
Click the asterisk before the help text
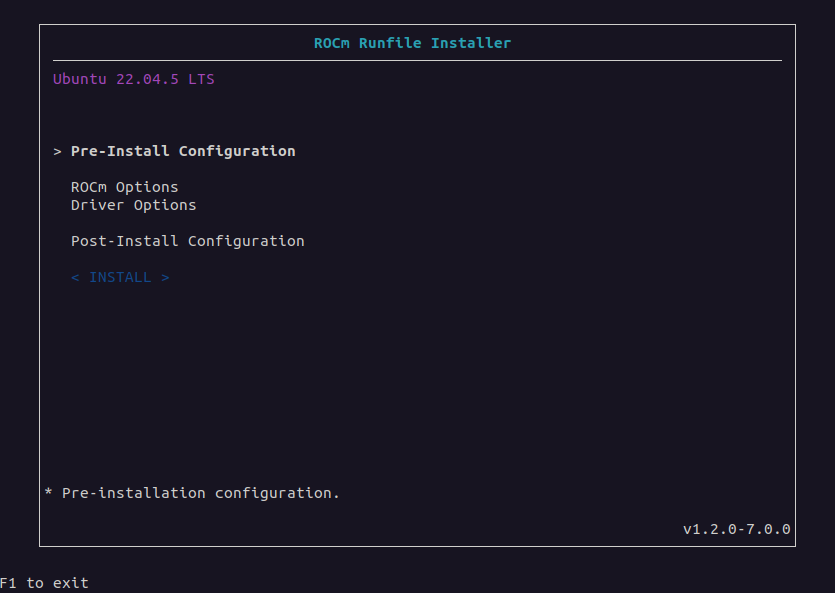(x=48, y=492)
